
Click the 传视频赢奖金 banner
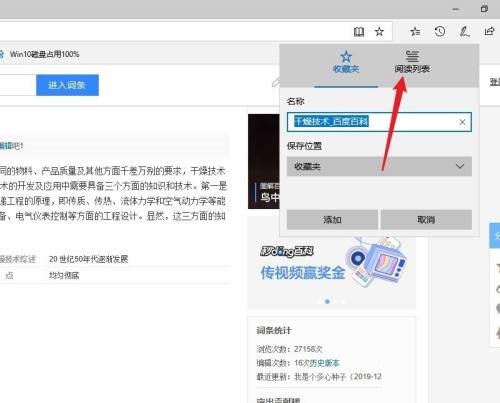coord(332,263)
